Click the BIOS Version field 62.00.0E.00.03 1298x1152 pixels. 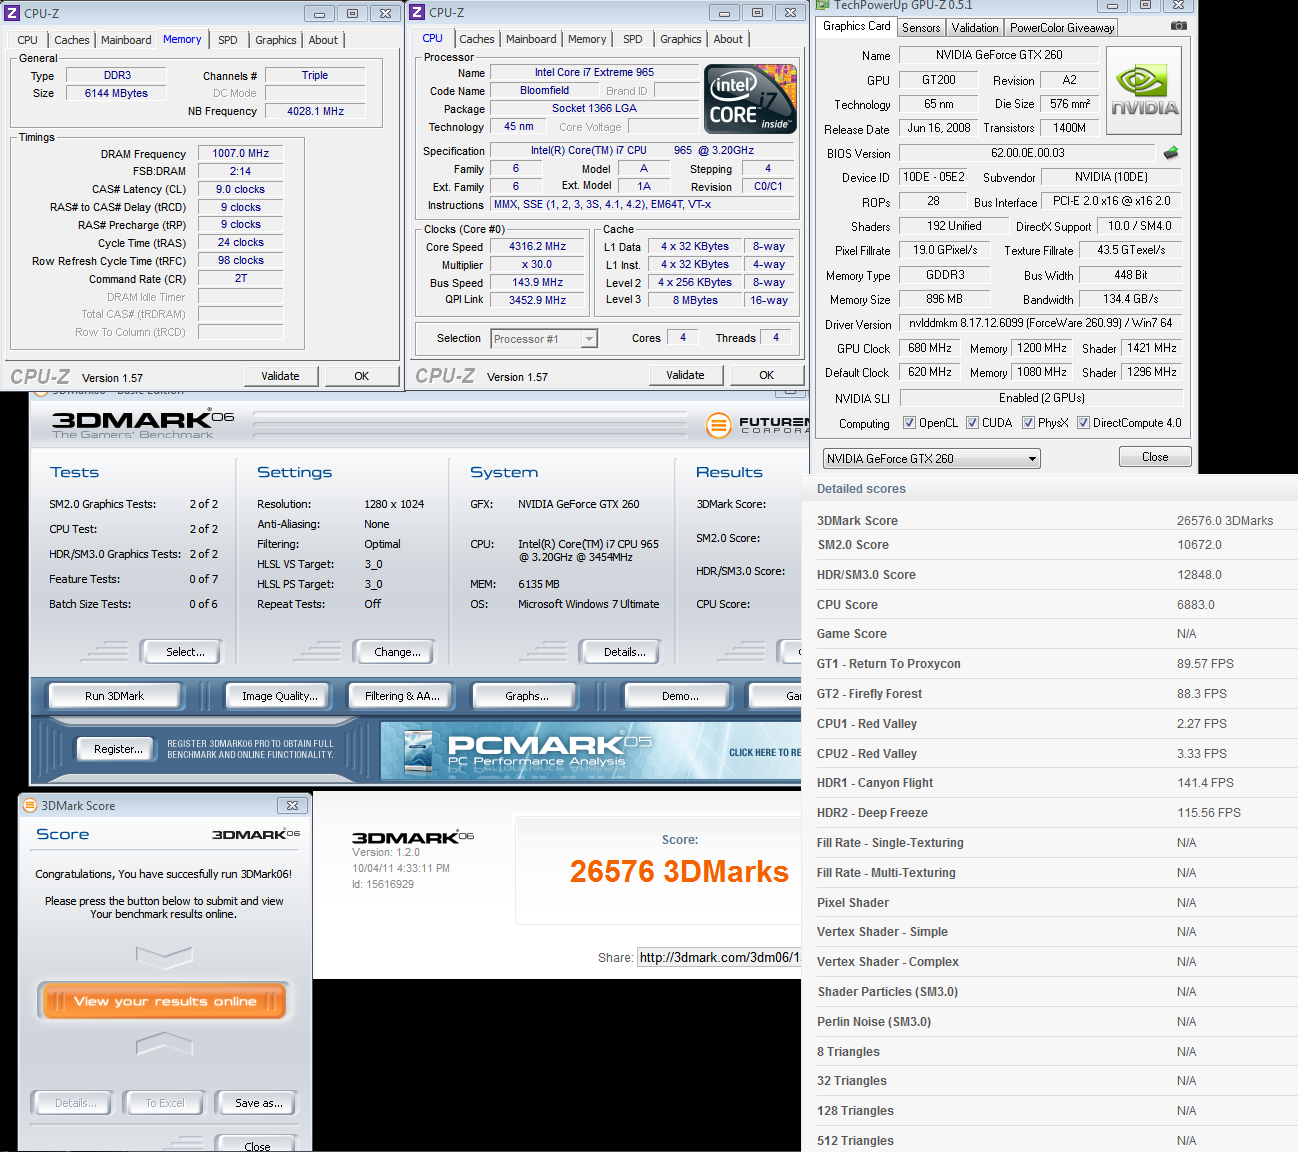[1027, 153]
